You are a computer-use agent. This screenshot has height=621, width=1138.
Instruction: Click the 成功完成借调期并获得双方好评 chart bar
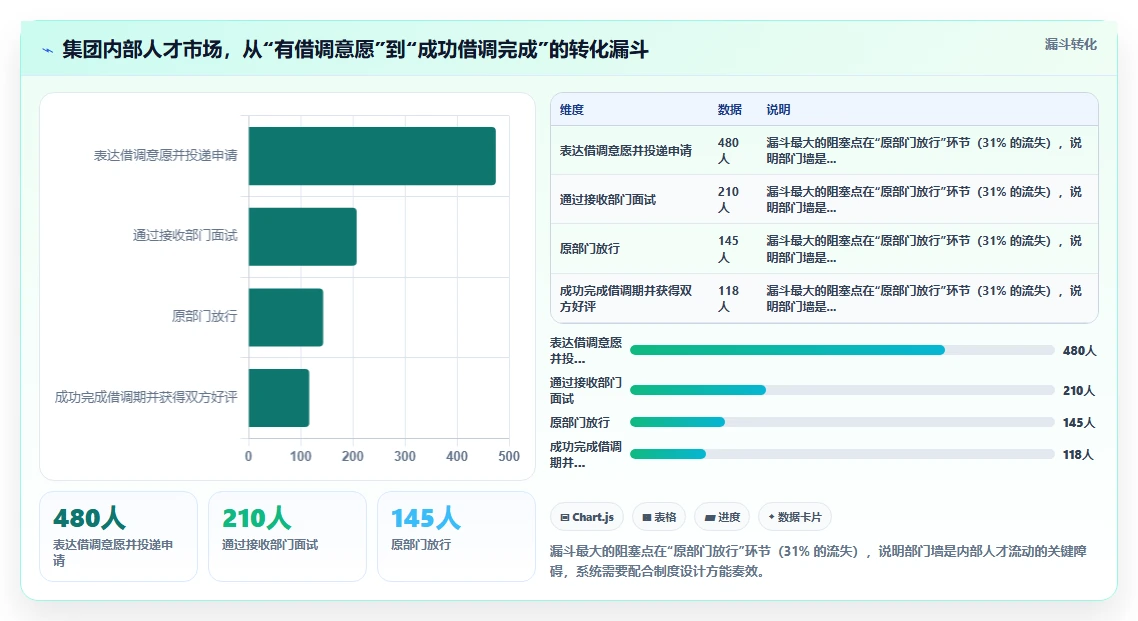[x=279, y=398]
